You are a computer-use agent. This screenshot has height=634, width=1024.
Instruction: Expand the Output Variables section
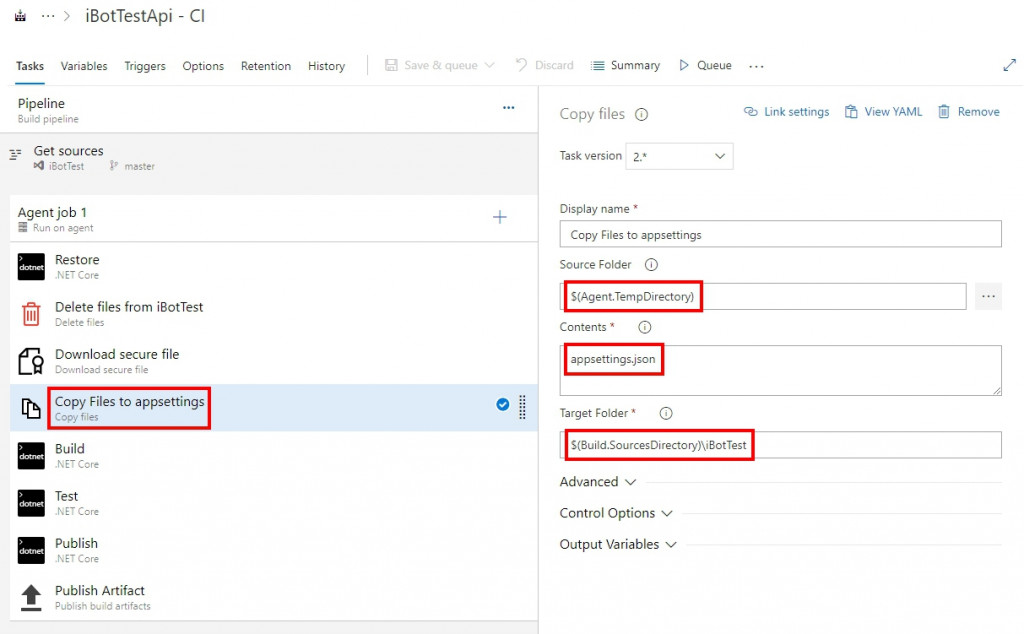618,545
